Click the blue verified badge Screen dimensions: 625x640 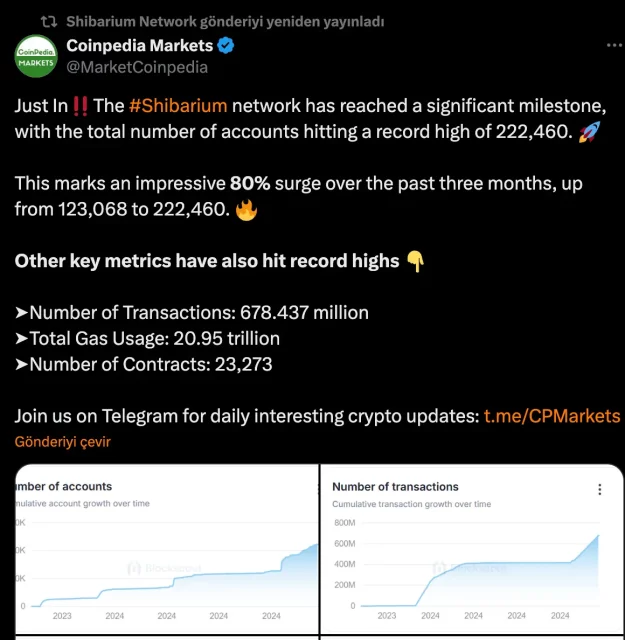[228, 46]
